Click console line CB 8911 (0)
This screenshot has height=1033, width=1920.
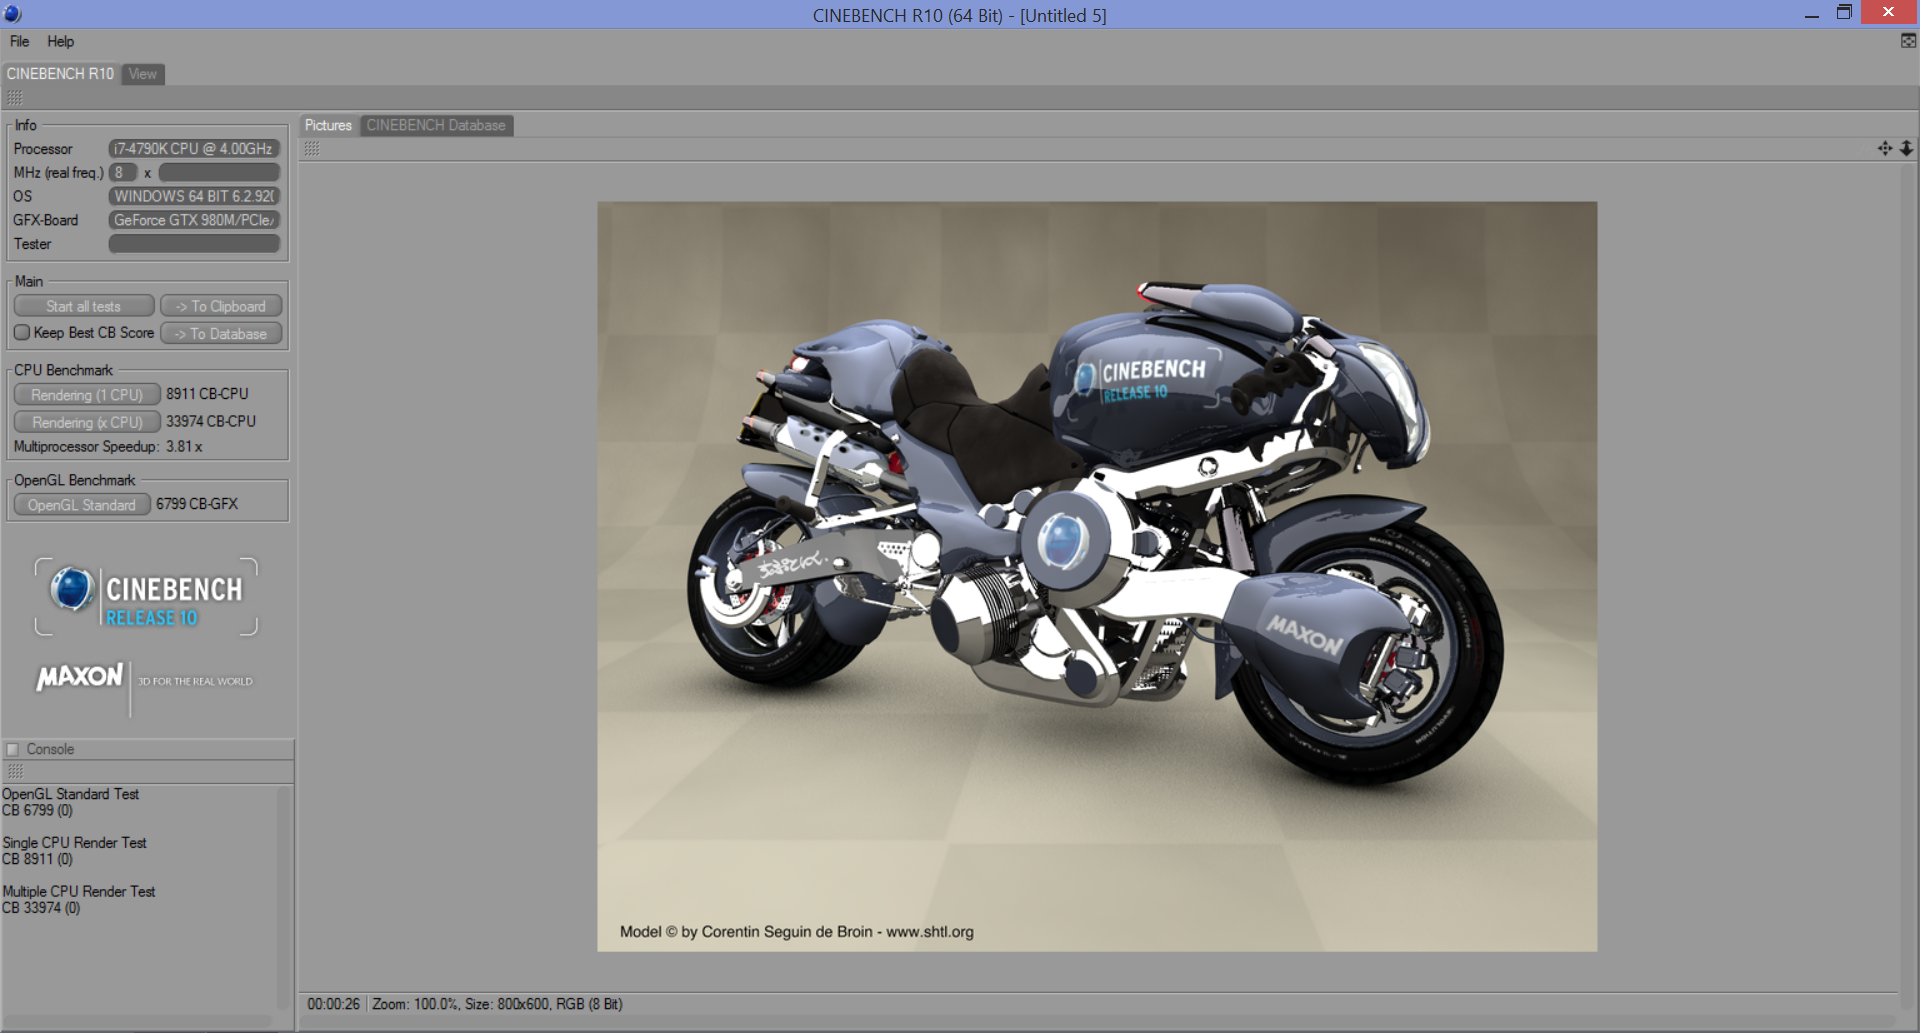click(x=38, y=859)
